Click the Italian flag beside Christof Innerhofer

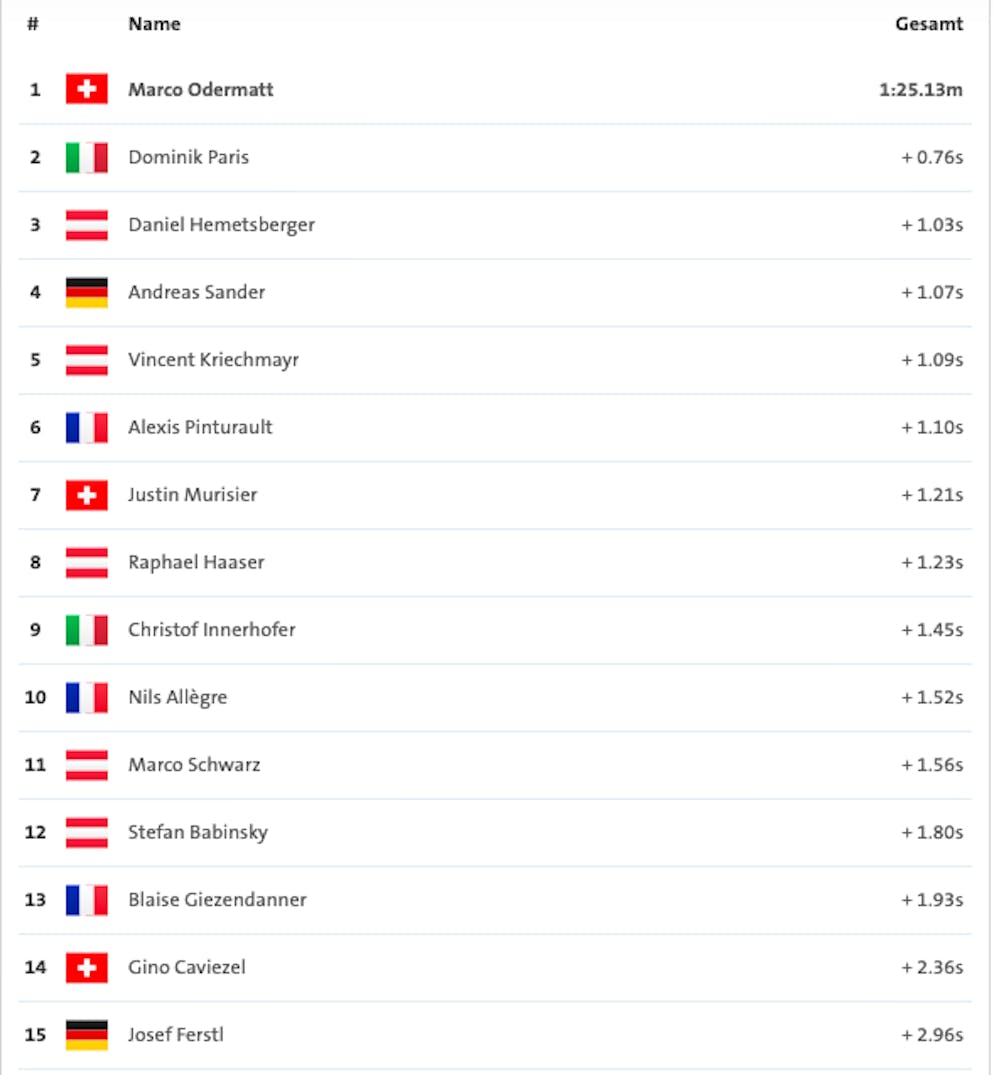click(x=87, y=630)
